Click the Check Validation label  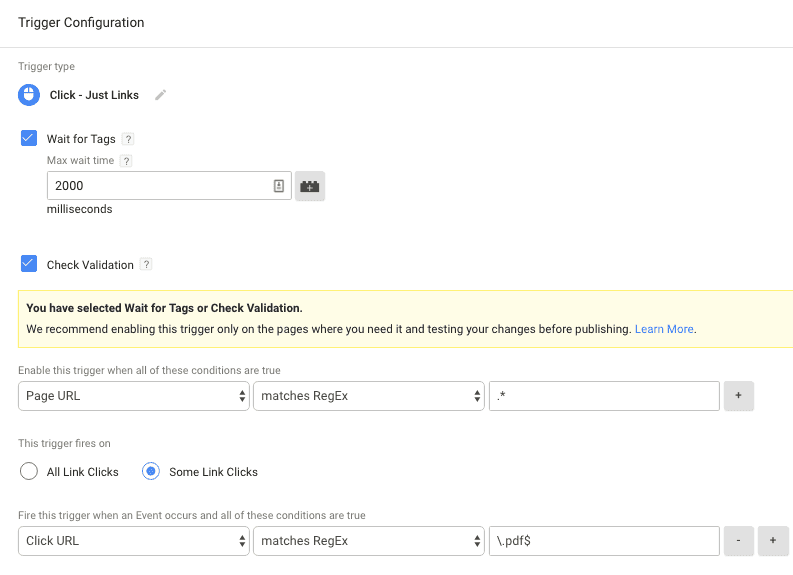[x=90, y=265]
